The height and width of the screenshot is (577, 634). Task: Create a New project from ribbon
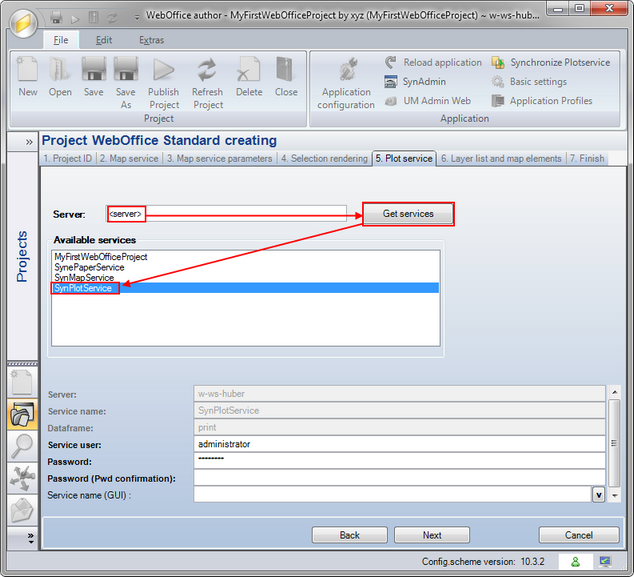point(27,77)
